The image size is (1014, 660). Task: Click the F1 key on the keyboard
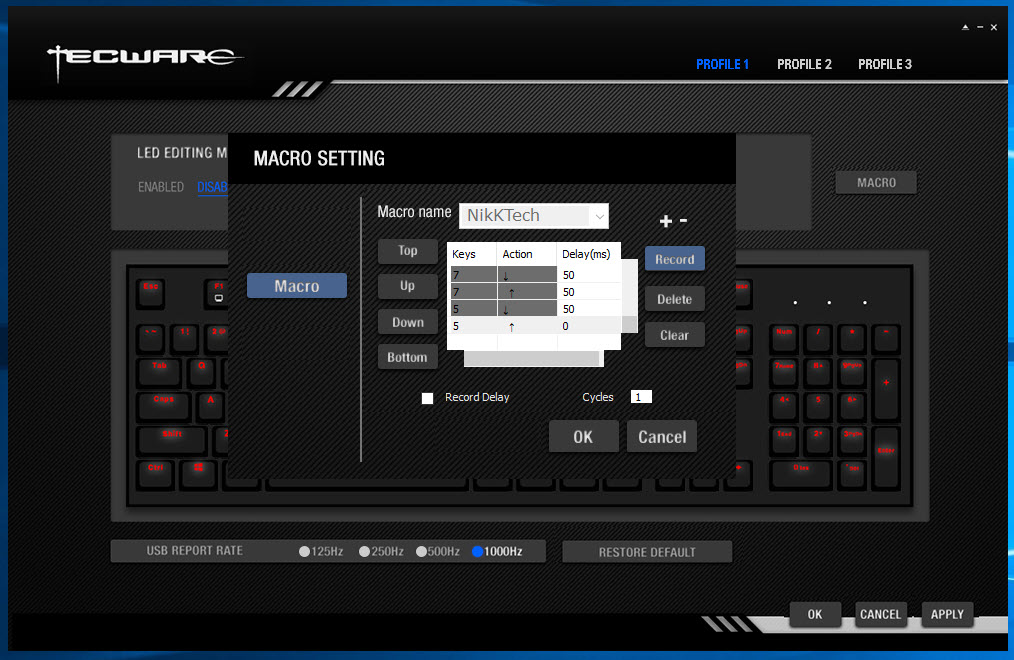point(217,293)
